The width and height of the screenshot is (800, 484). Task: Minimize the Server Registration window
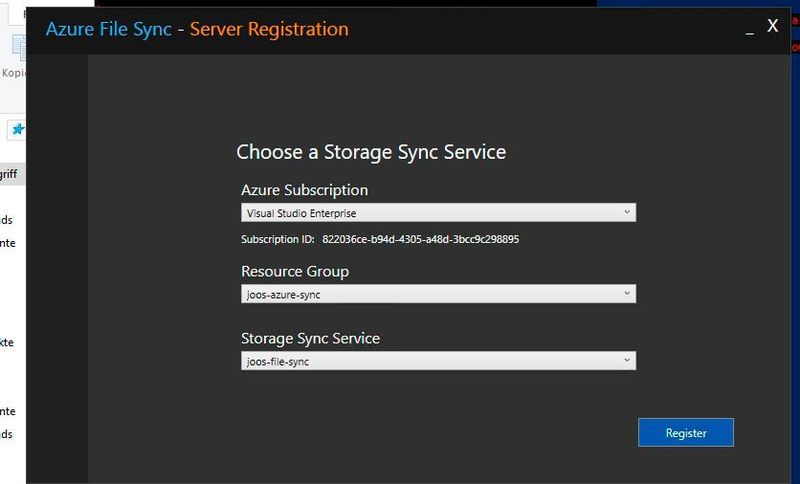(749, 32)
